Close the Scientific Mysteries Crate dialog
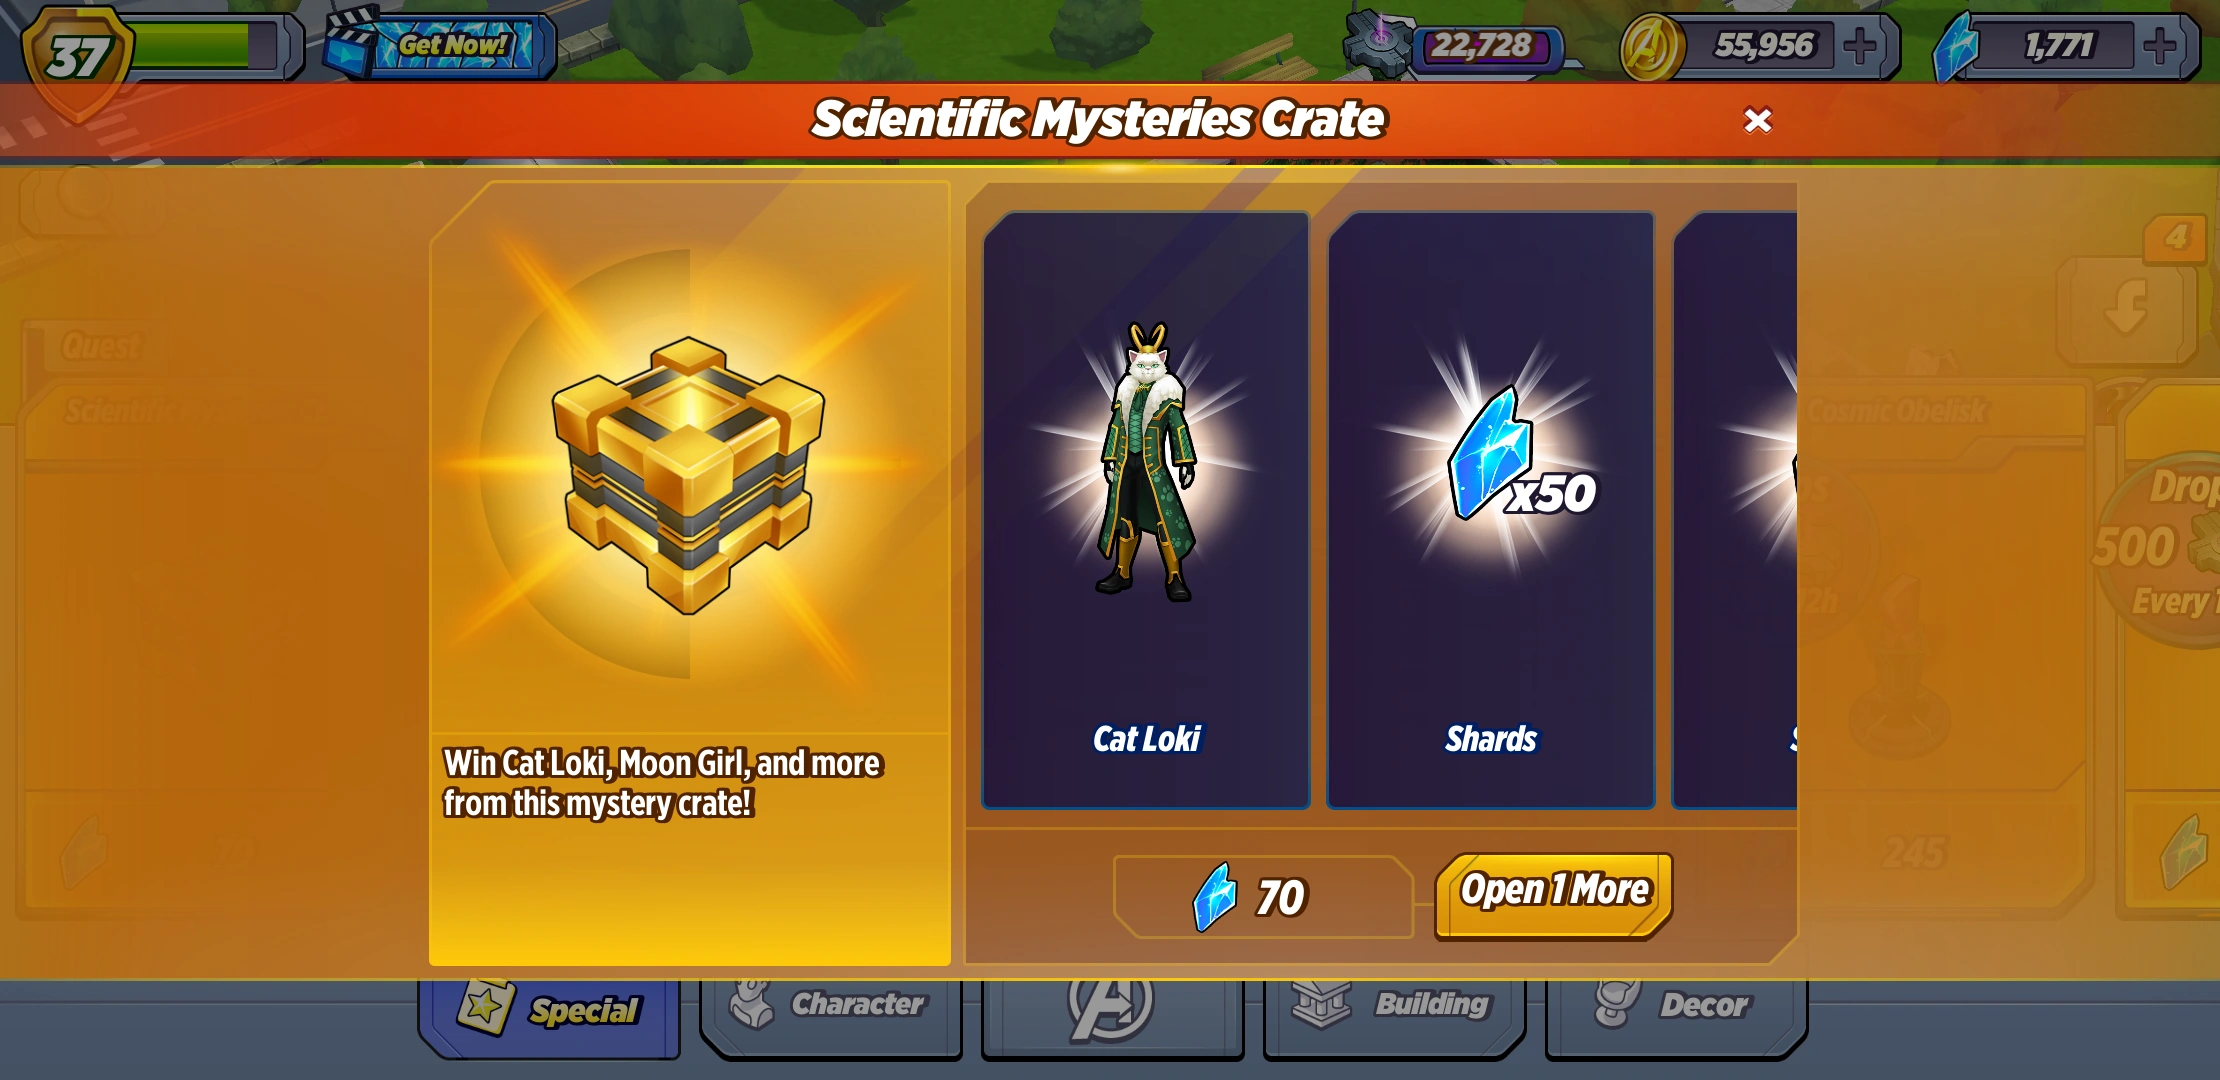 click(x=1757, y=120)
